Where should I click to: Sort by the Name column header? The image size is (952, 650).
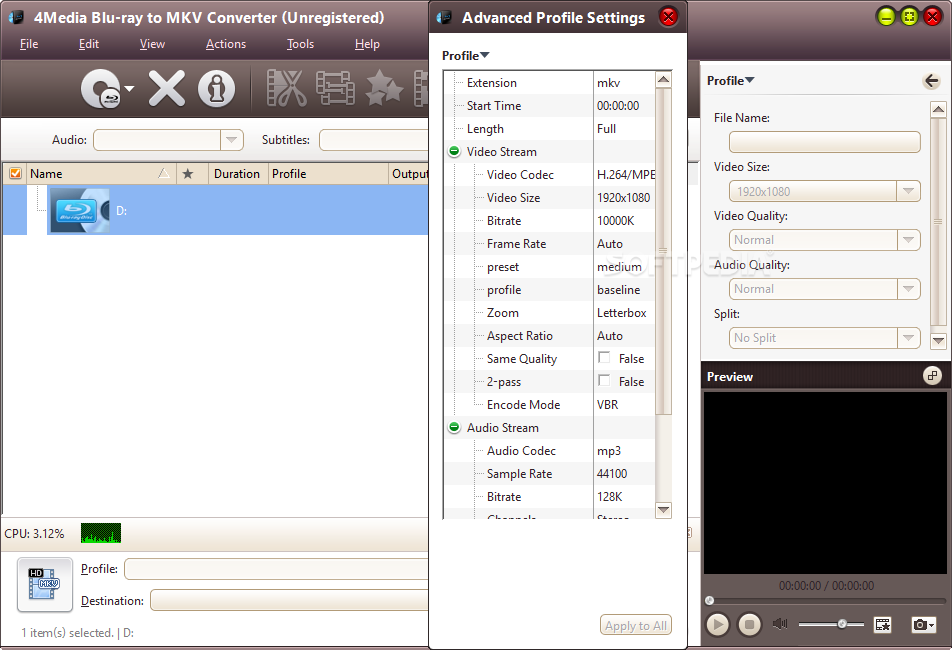click(x=100, y=174)
